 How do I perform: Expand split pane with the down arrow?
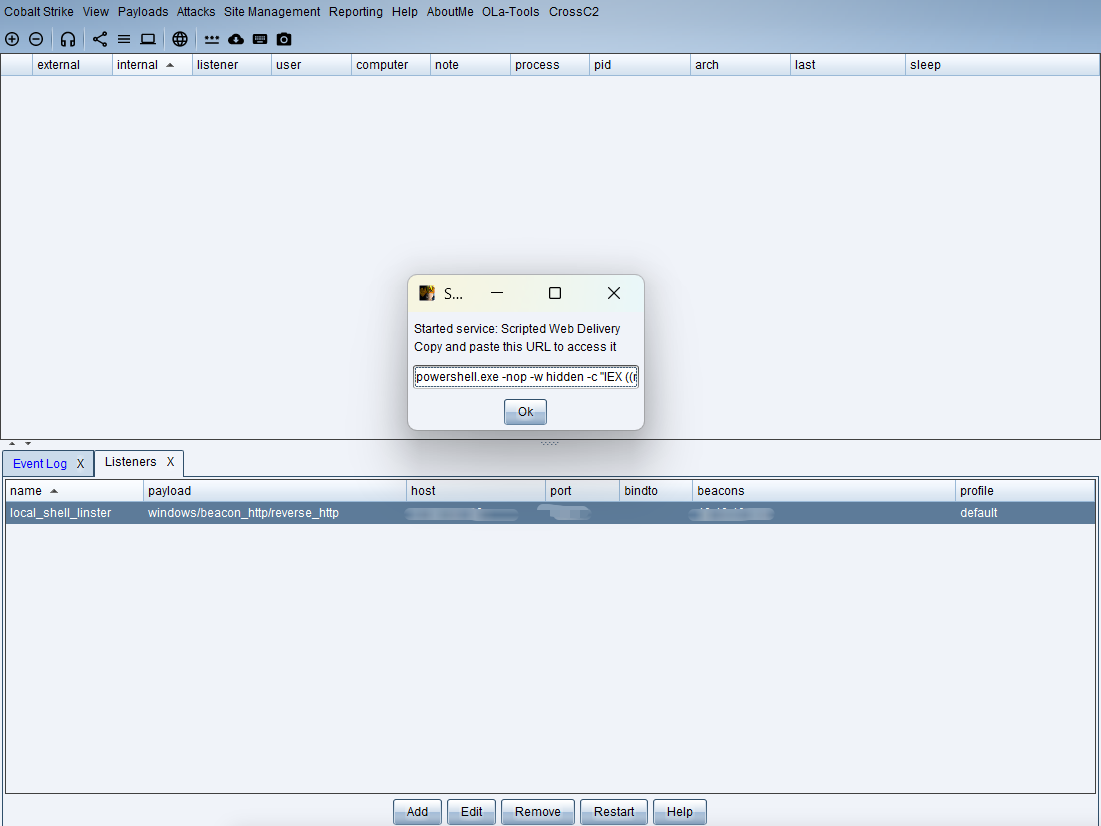(x=28, y=443)
